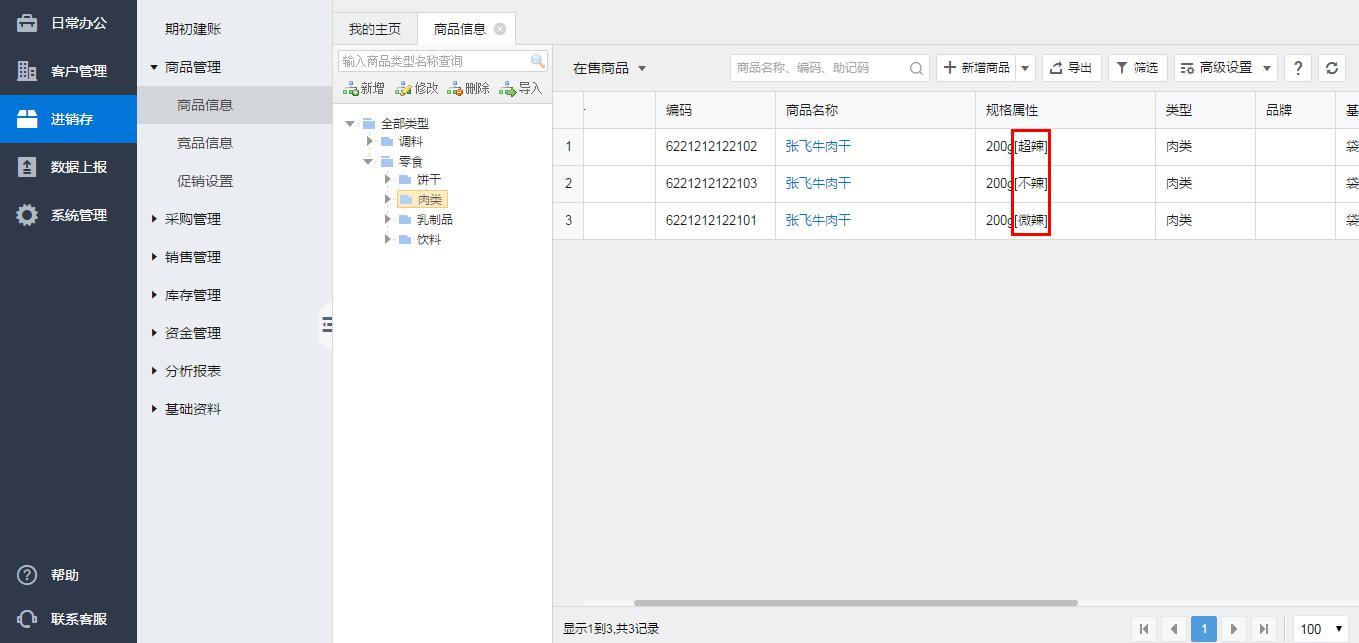Click the horizontal scrollbar under the table
Viewport: 1359px width, 643px height.
(855, 603)
